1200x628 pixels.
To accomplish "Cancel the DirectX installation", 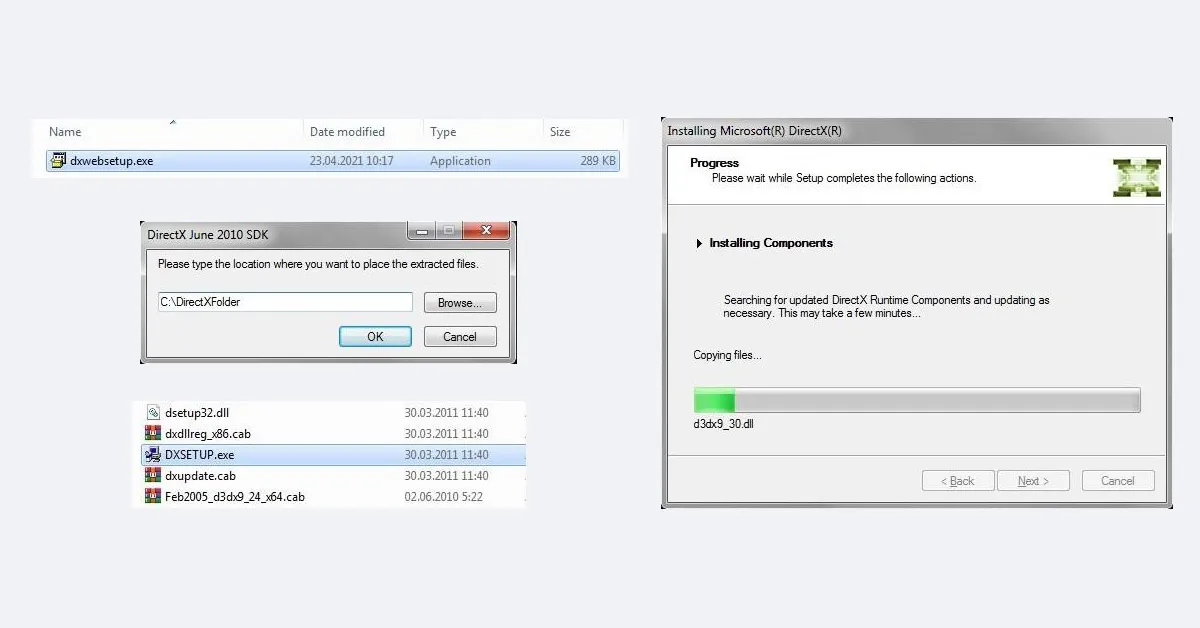I will pyautogui.click(x=1118, y=481).
